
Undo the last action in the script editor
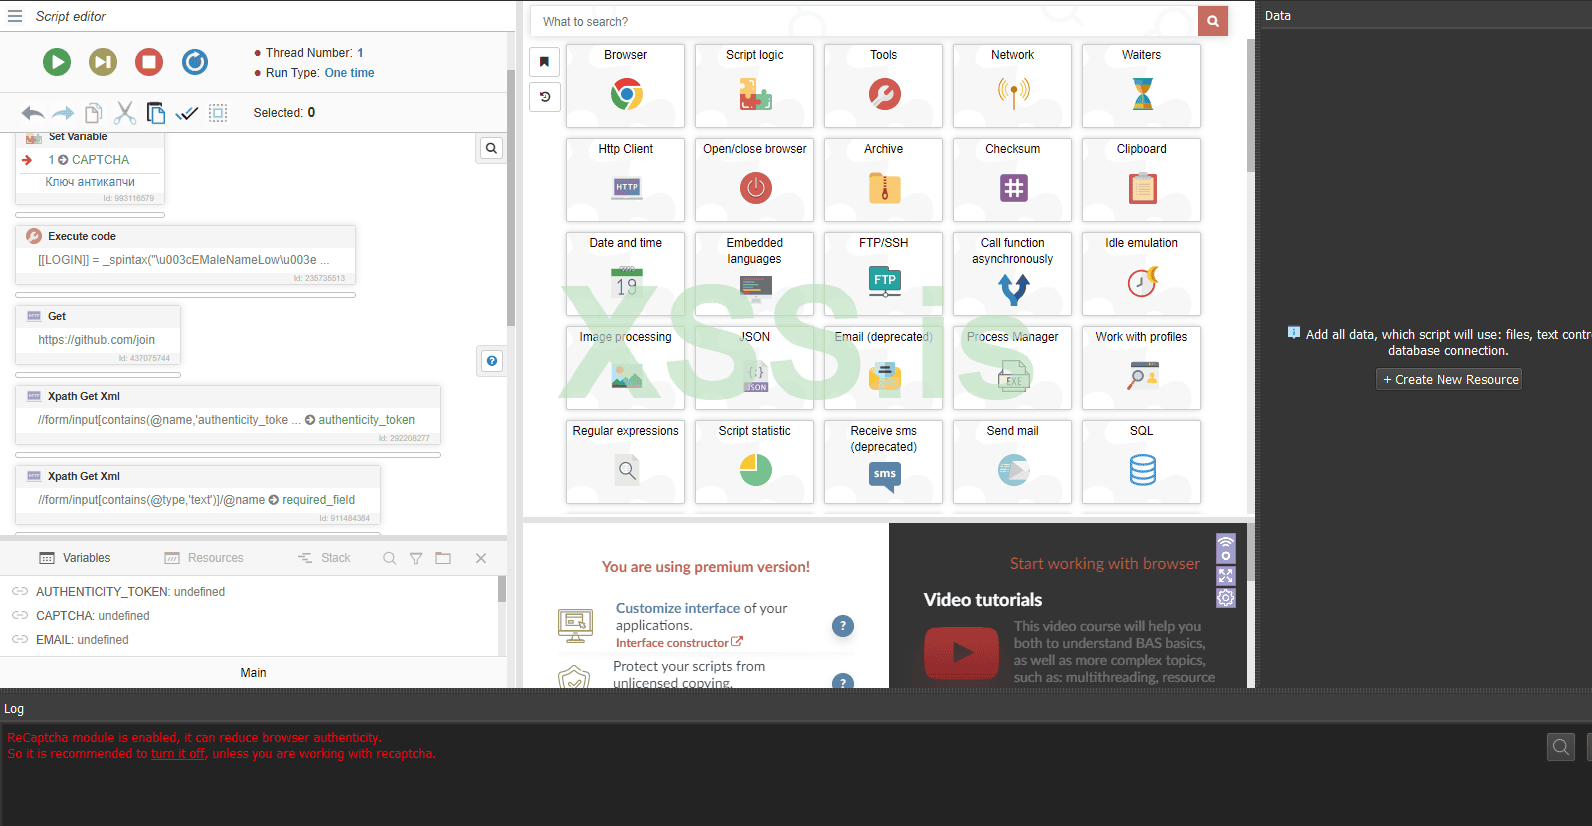click(x=33, y=113)
